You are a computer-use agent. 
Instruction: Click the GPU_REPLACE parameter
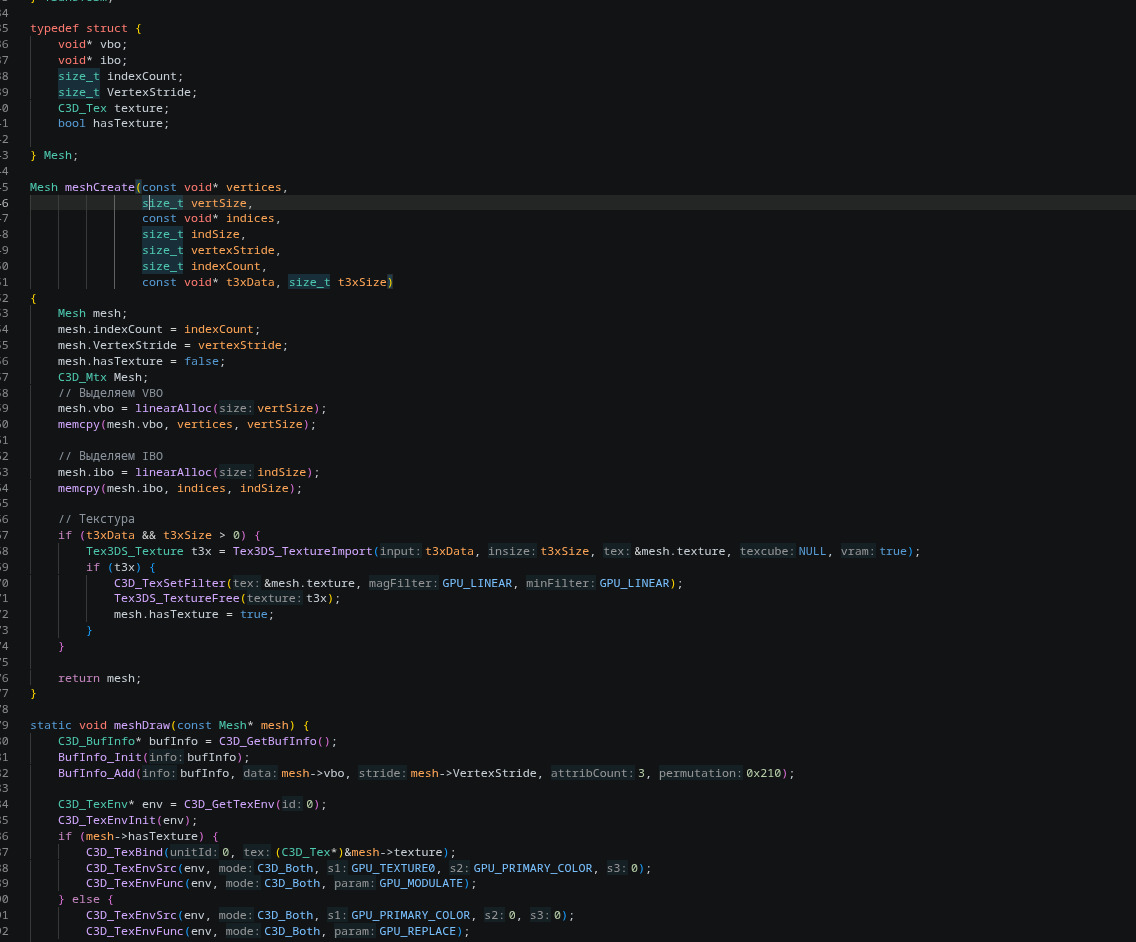417,931
